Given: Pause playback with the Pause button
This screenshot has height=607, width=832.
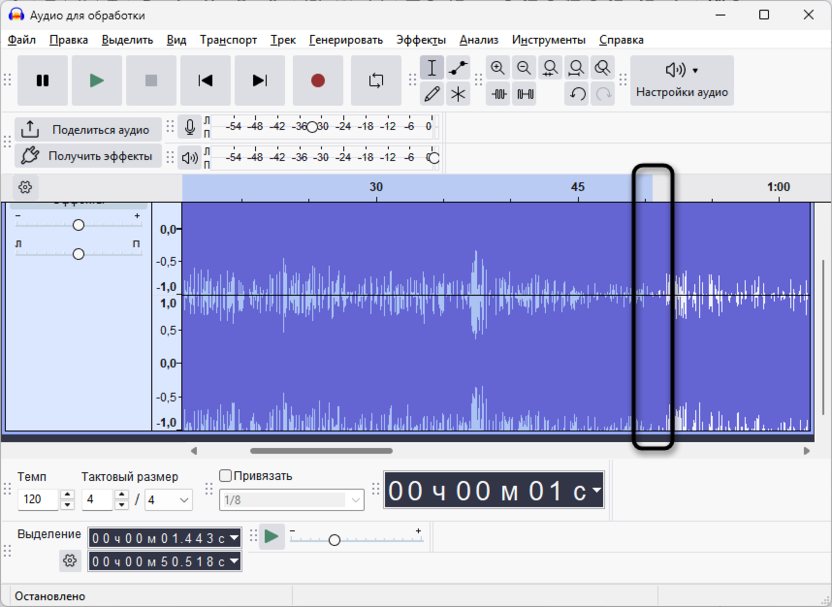Looking at the screenshot, I should 43,81.
